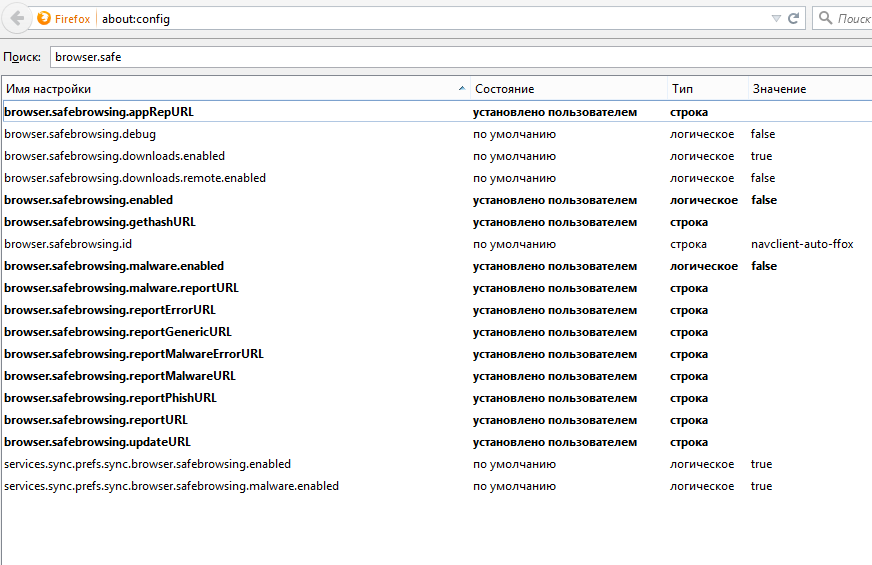The image size is (872, 565).
Task: Click the reload page icon
Action: click(794, 18)
